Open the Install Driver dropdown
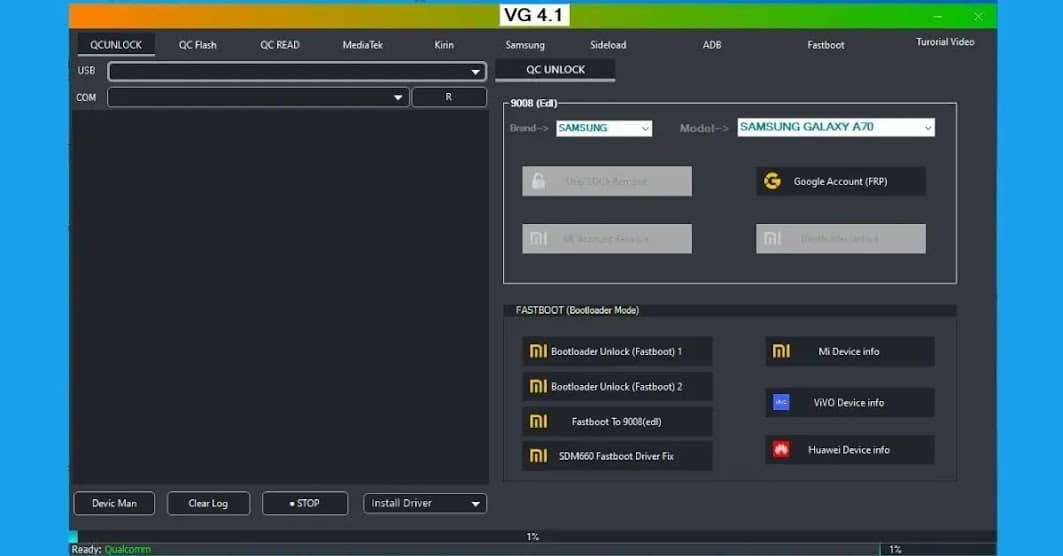 tap(425, 503)
